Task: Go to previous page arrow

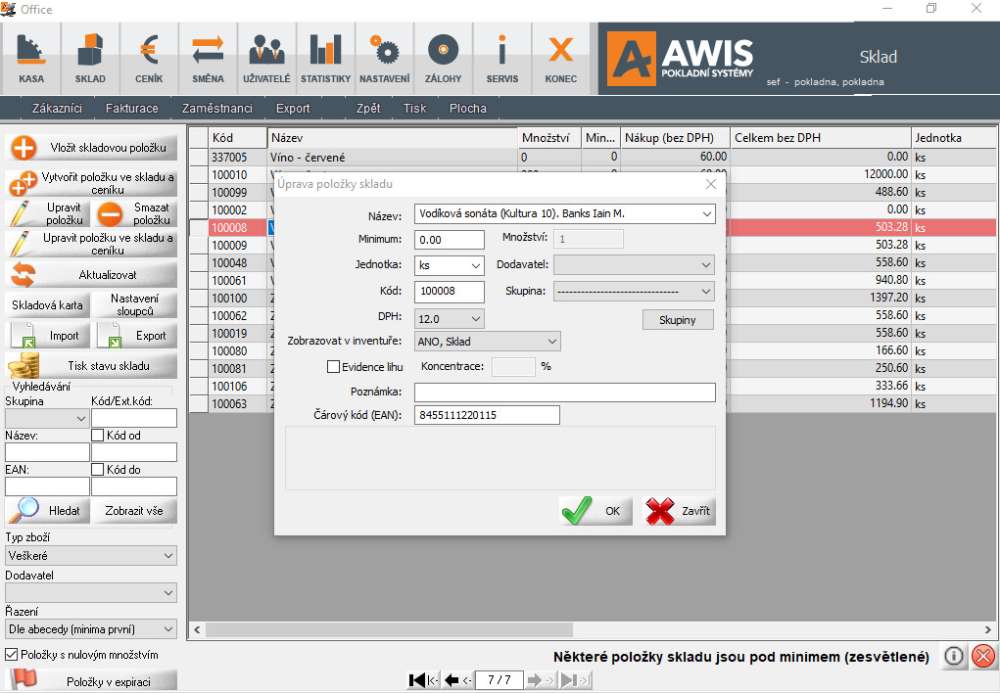Action: [457, 680]
